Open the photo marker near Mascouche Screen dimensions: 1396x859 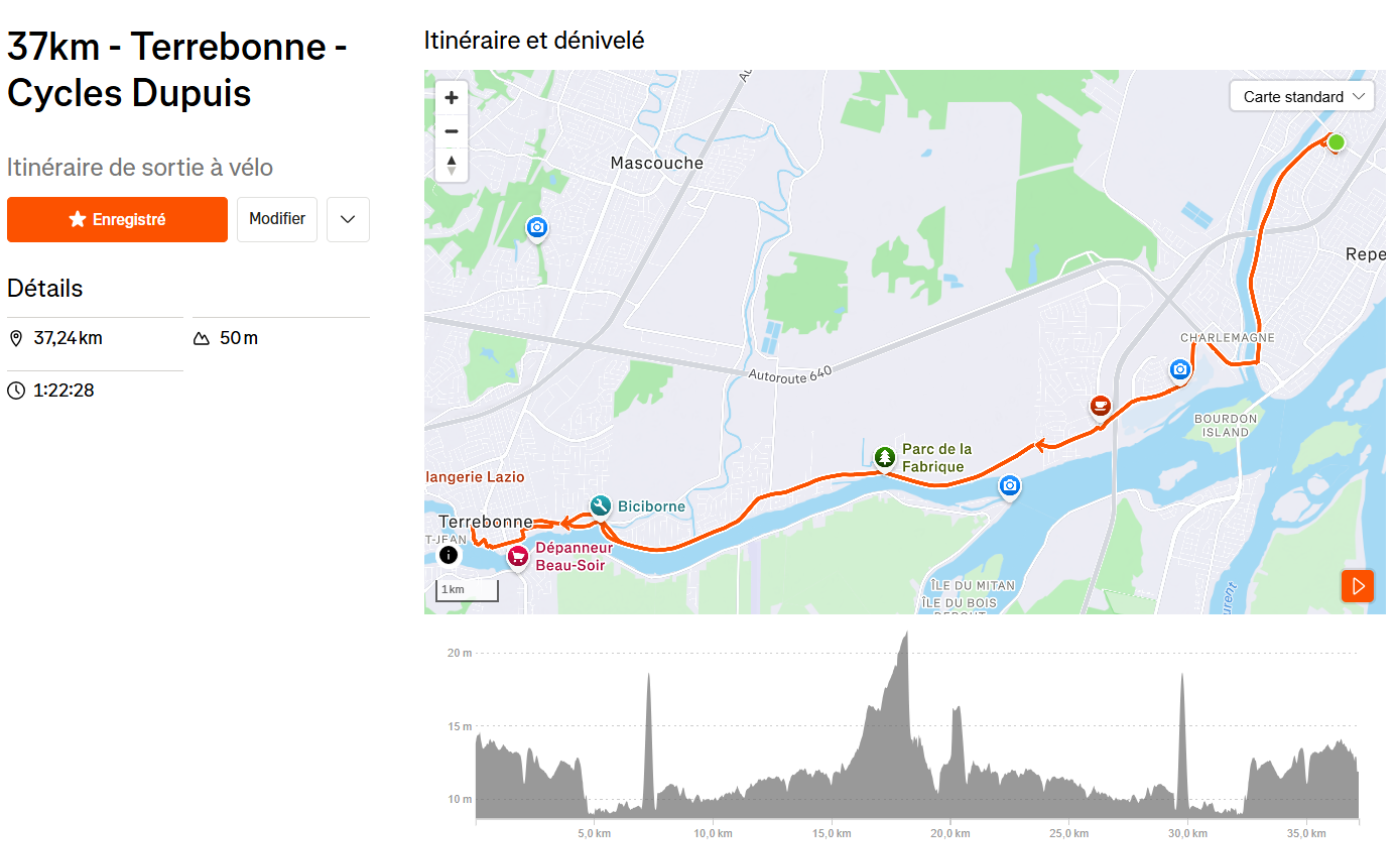[537, 228]
